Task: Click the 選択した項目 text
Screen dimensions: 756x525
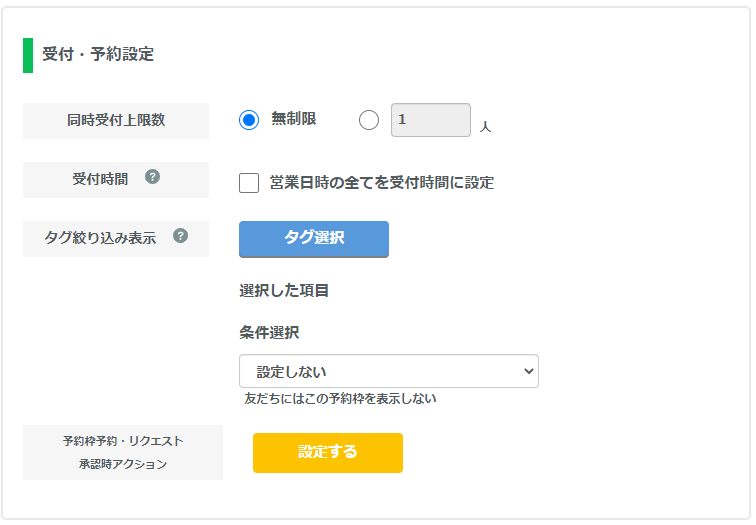Action: pyautogui.click(x=284, y=291)
